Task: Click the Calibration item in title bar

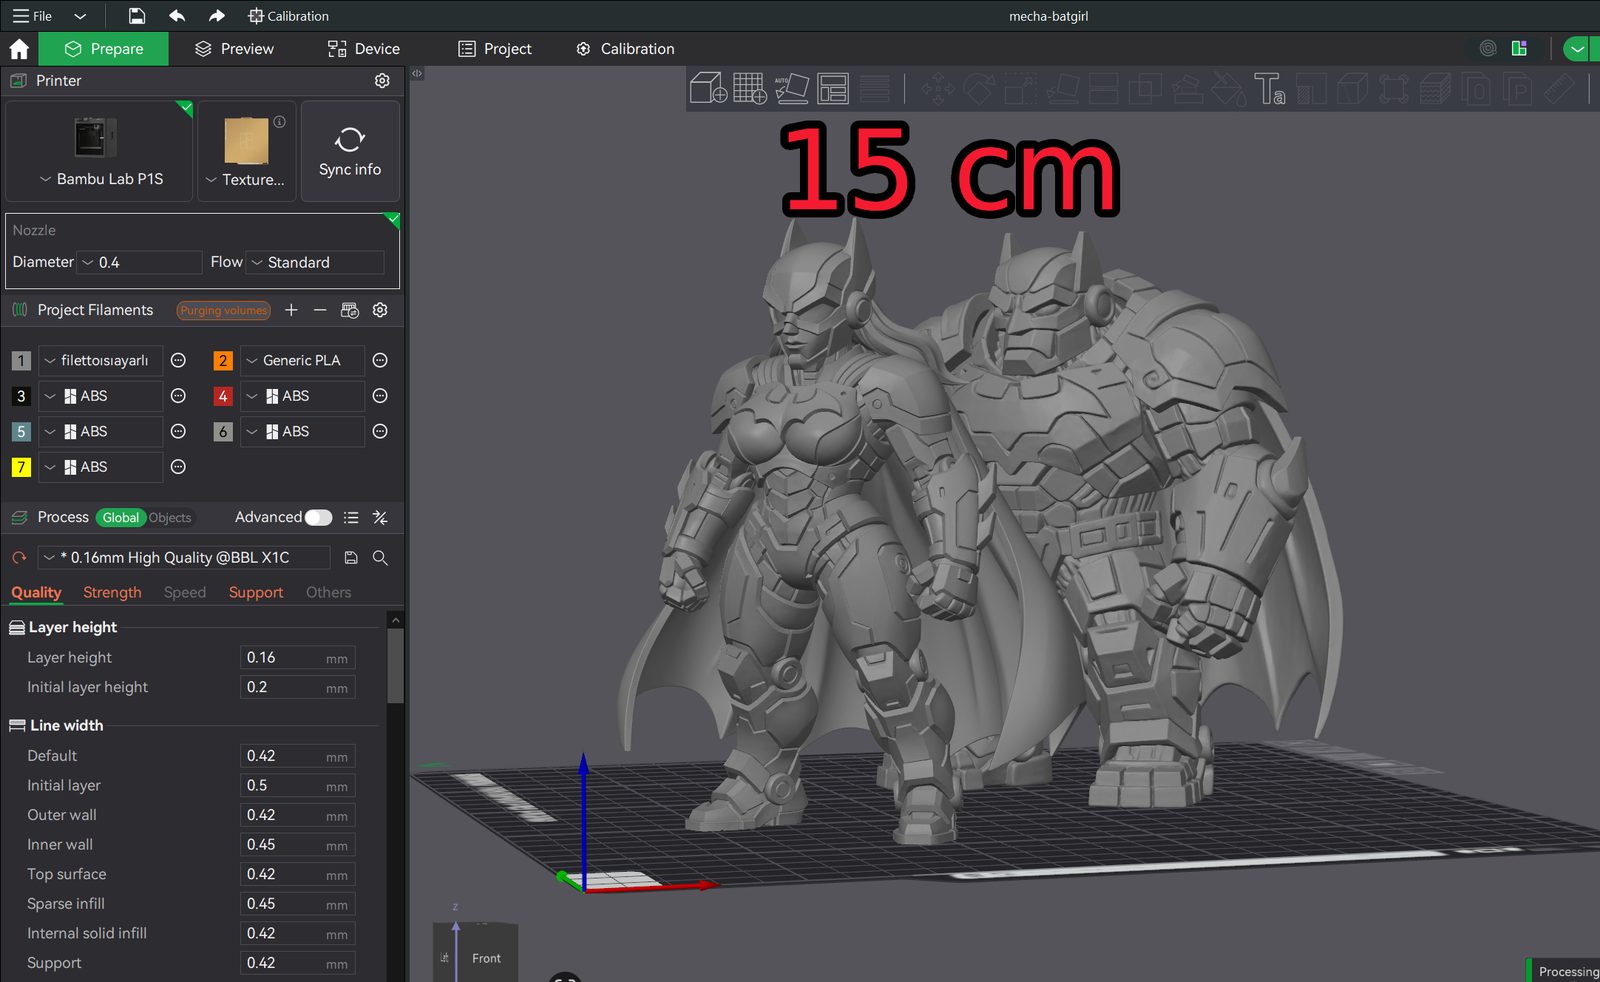Action: click(289, 16)
